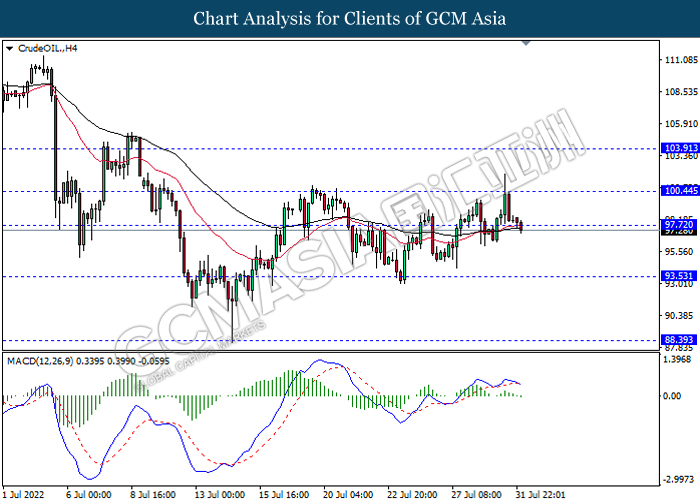Click the 95.560 price axis value
The width and height of the screenshot is (700, 500).
coord(679,252)
